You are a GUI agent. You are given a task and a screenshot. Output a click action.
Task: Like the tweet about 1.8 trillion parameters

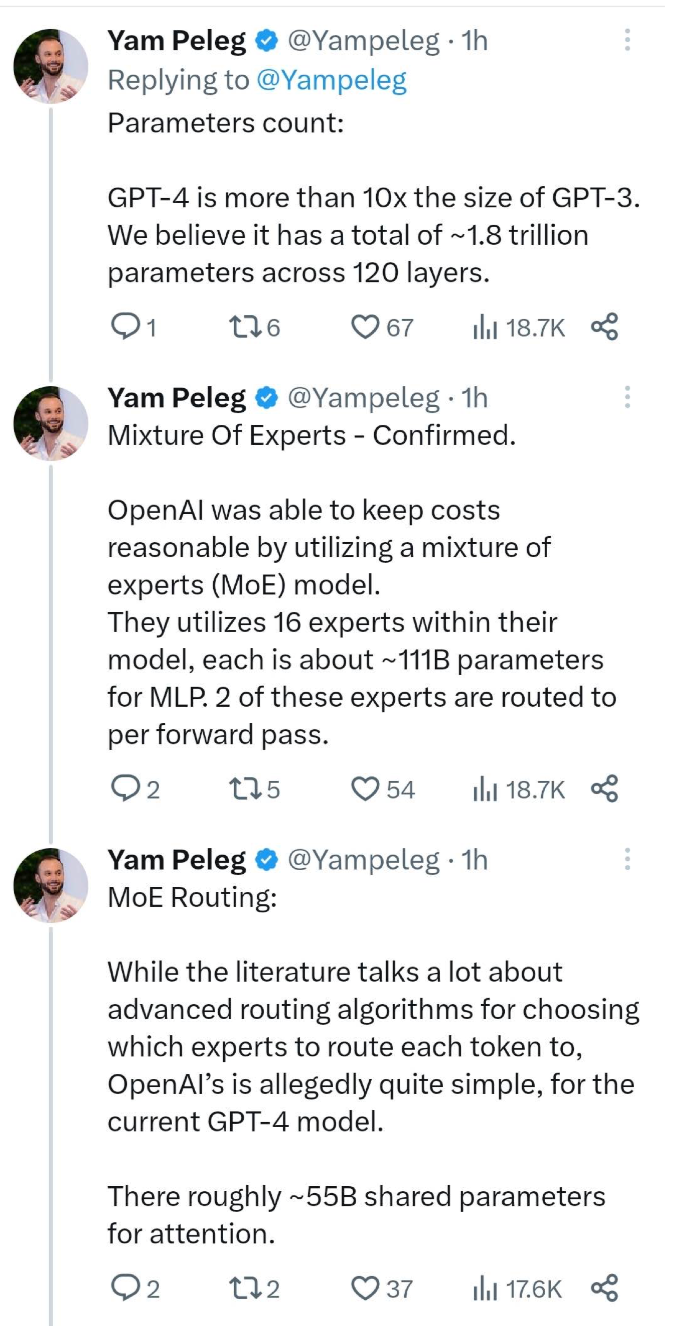pyautogui.click(x=383, y=327)
